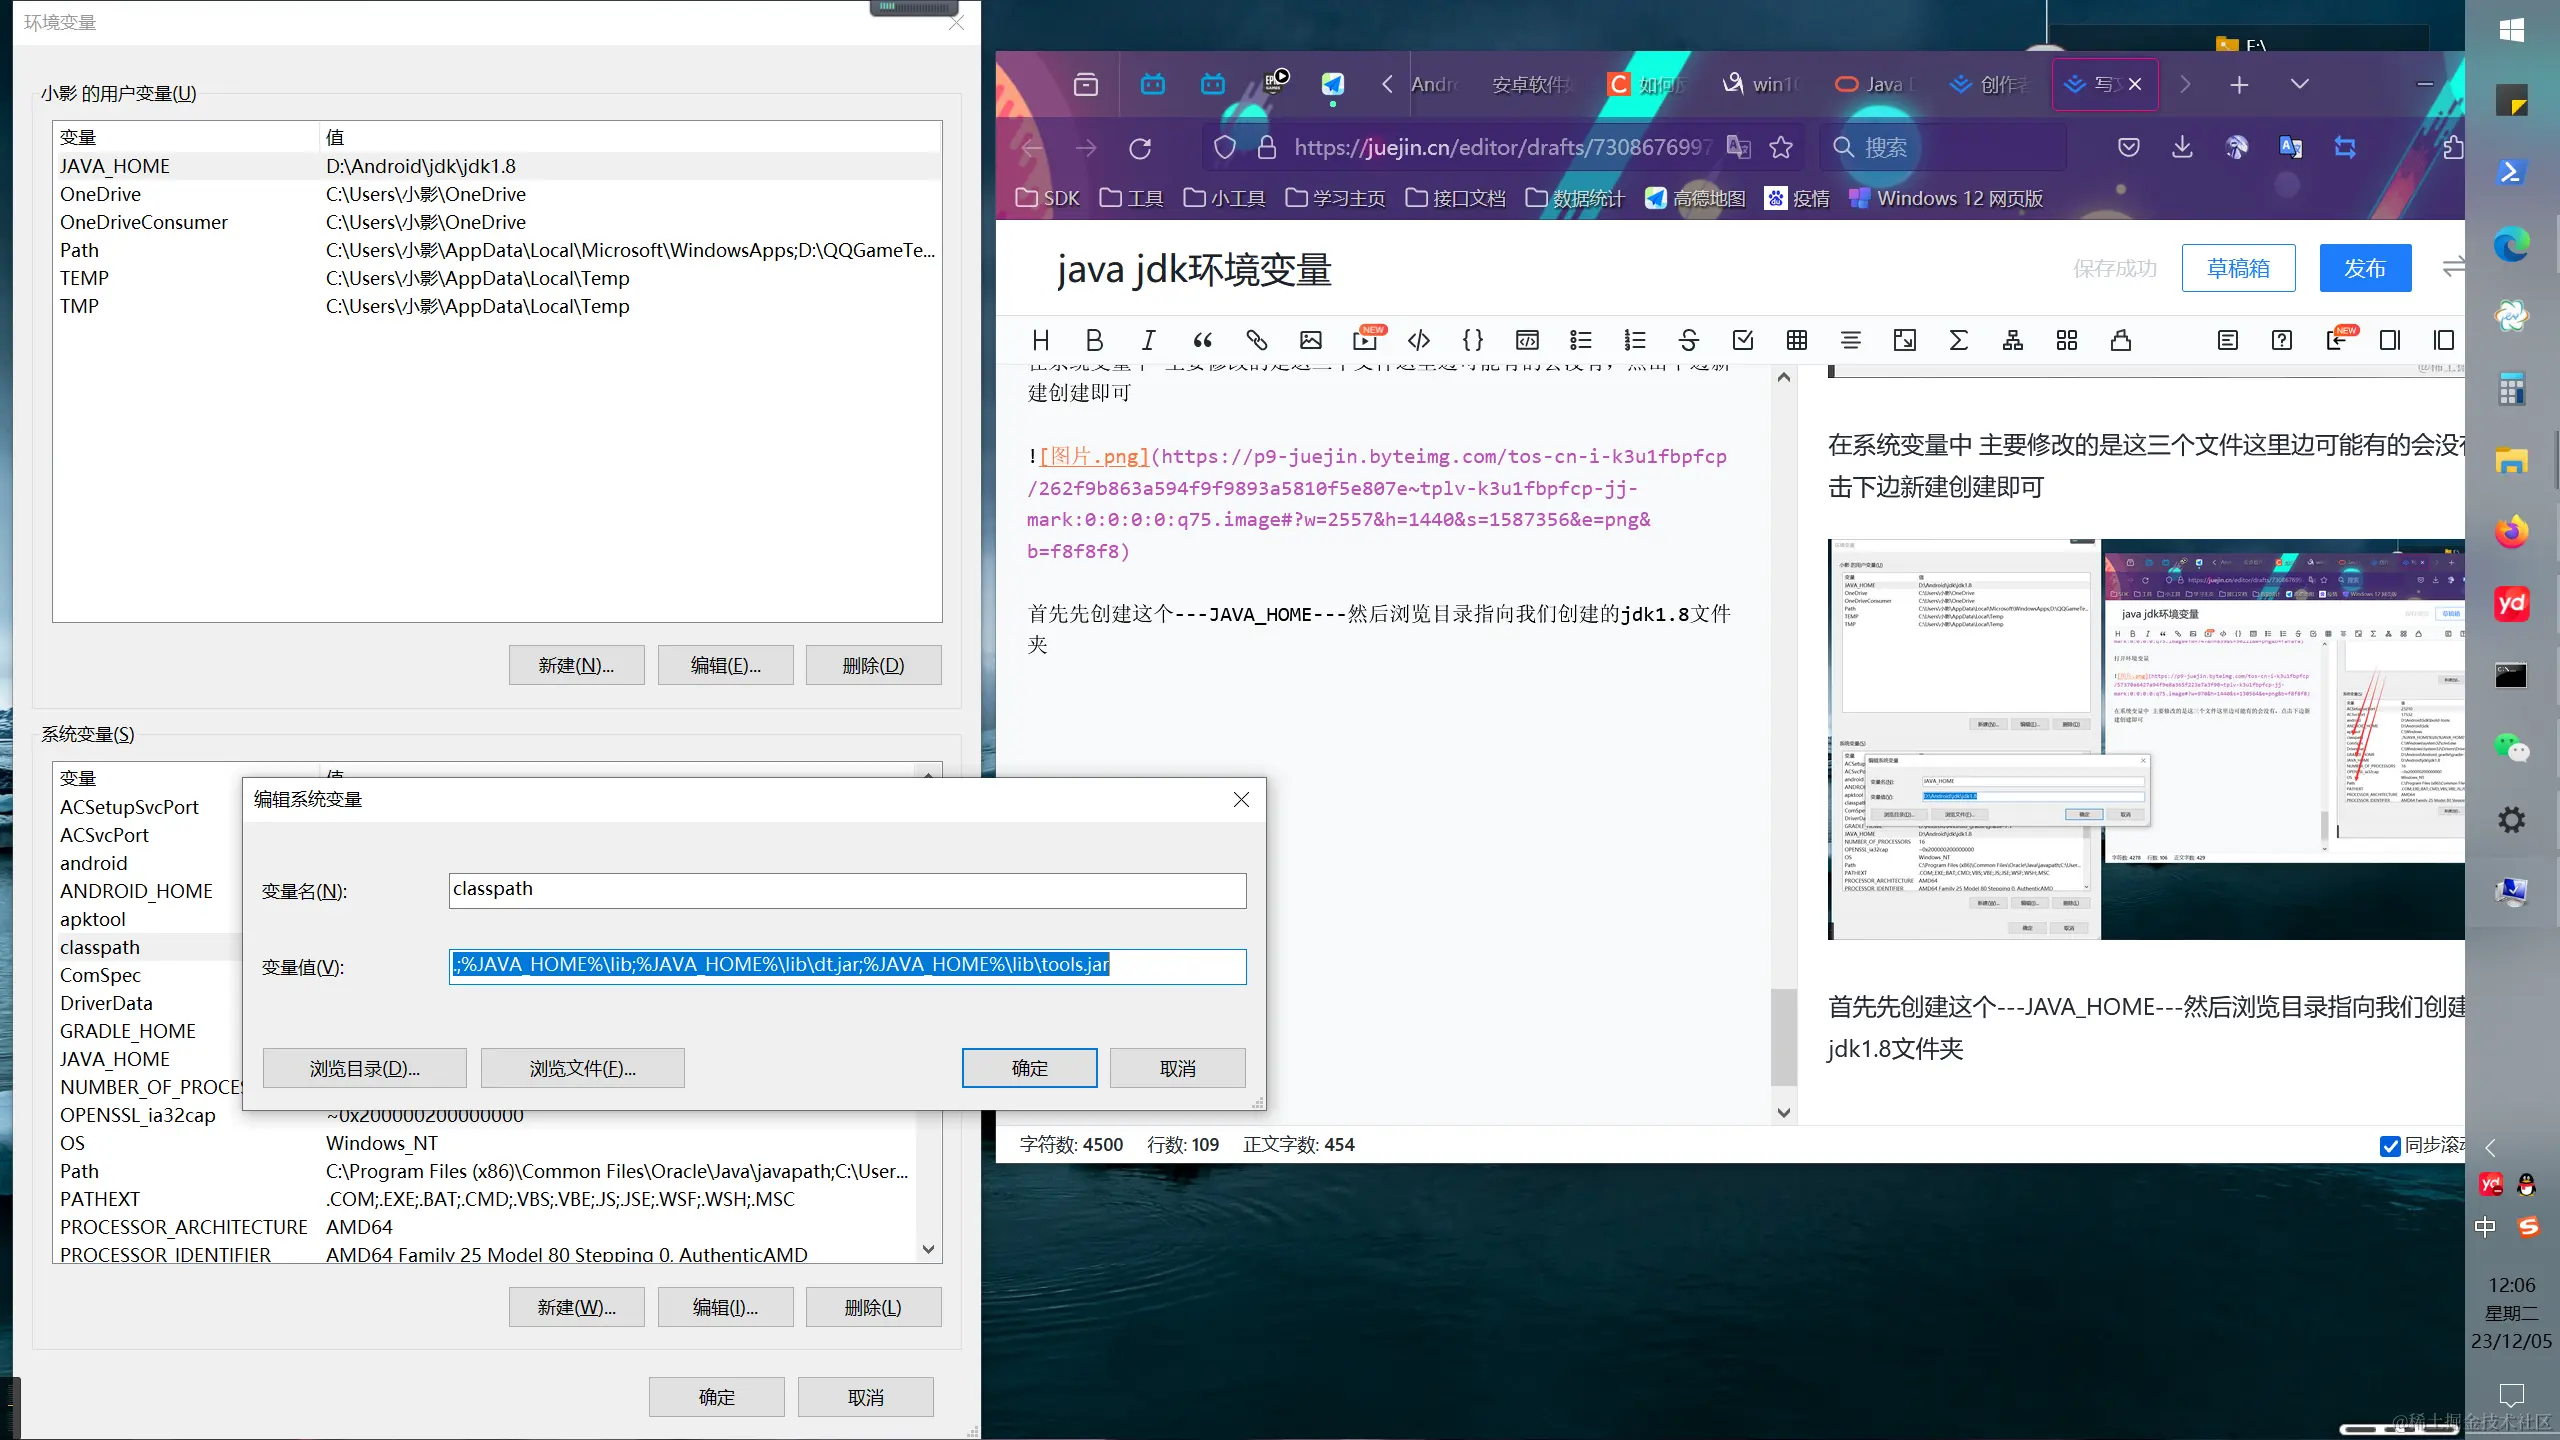The width and height of the screenshot is (2560, 1440).
Task: Open the 接口文档 bookmarks folder
Action: (1455, 198)
